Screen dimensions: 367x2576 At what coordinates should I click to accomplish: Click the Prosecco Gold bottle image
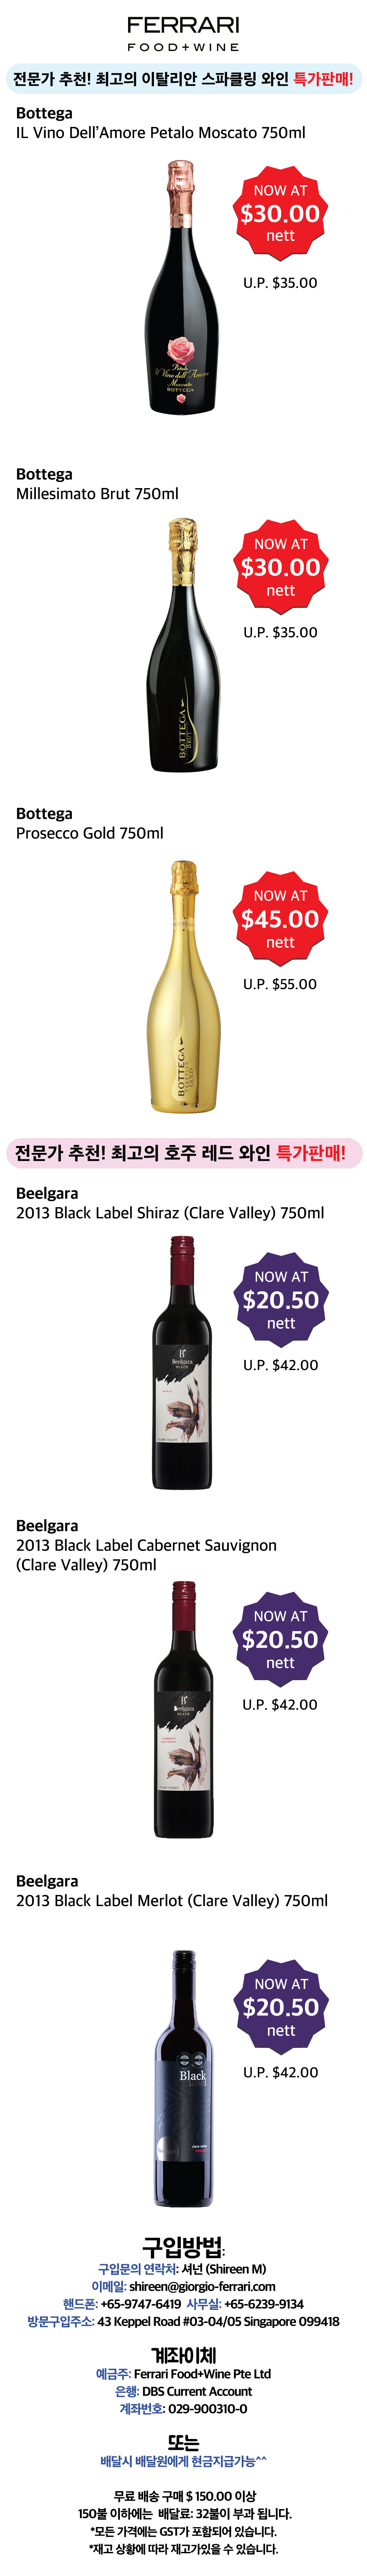pyautogui.click(x=183, y=985)
